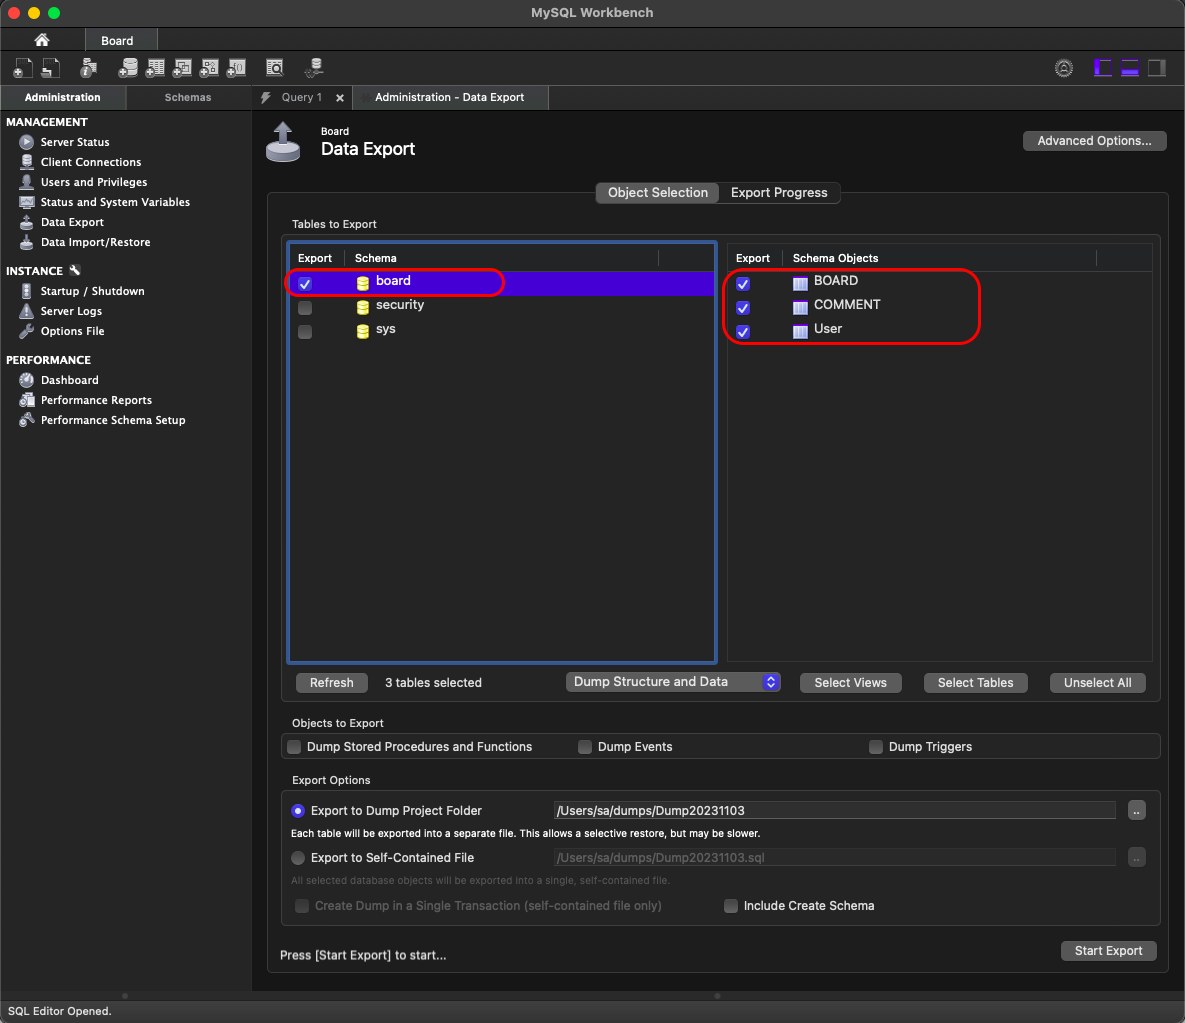The width and height of the screenshot is (1185, 1023).
Task: Click the create new view icon
Action: (x=182, y=68)
